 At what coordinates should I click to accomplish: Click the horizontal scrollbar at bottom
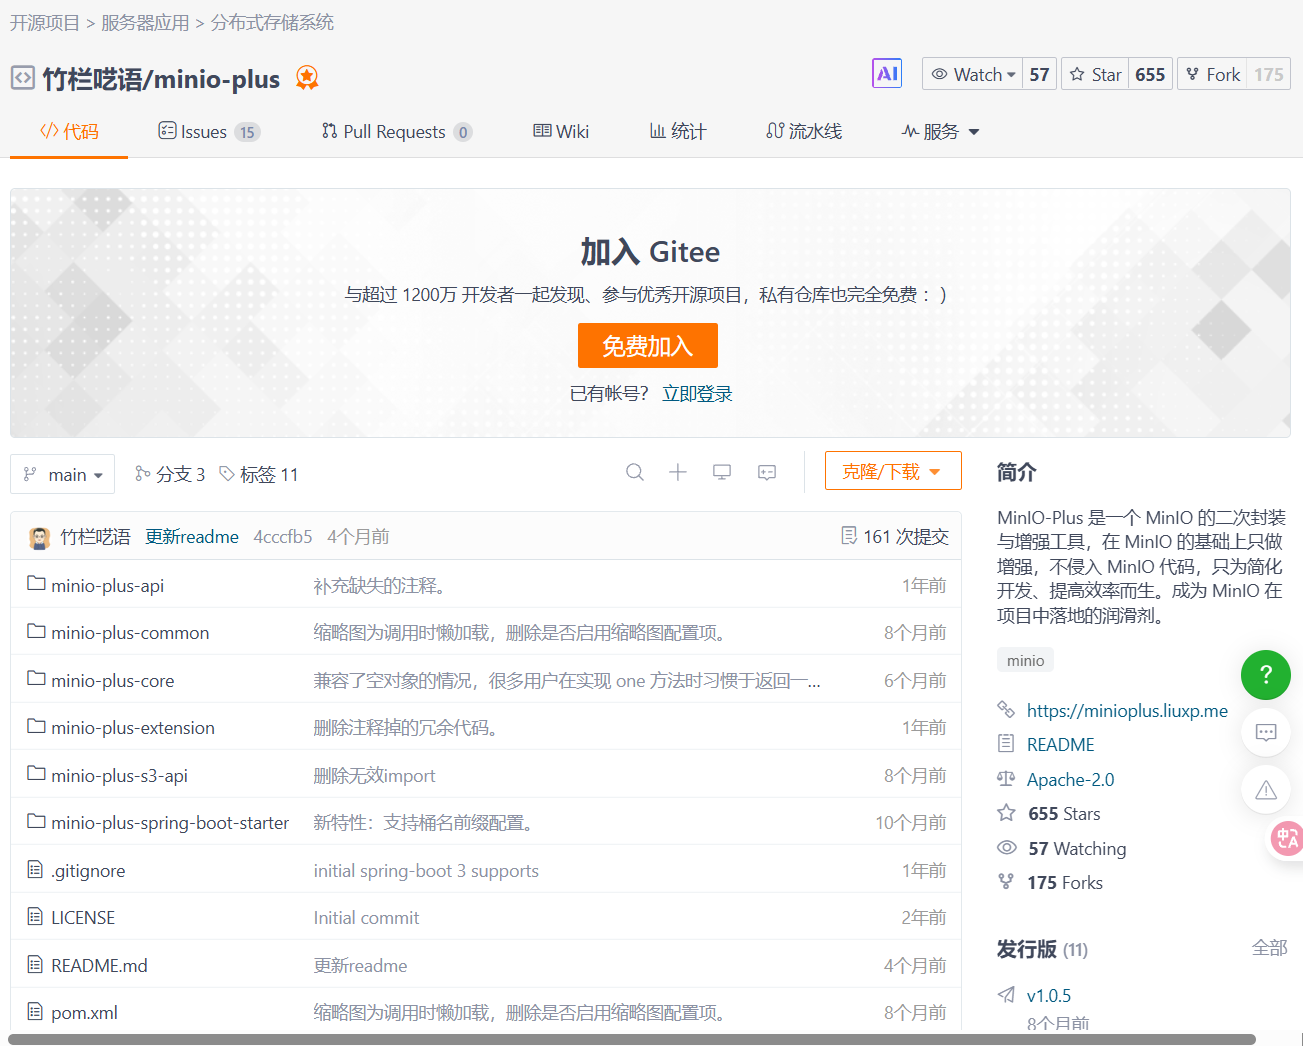(x=630, y=1039)
